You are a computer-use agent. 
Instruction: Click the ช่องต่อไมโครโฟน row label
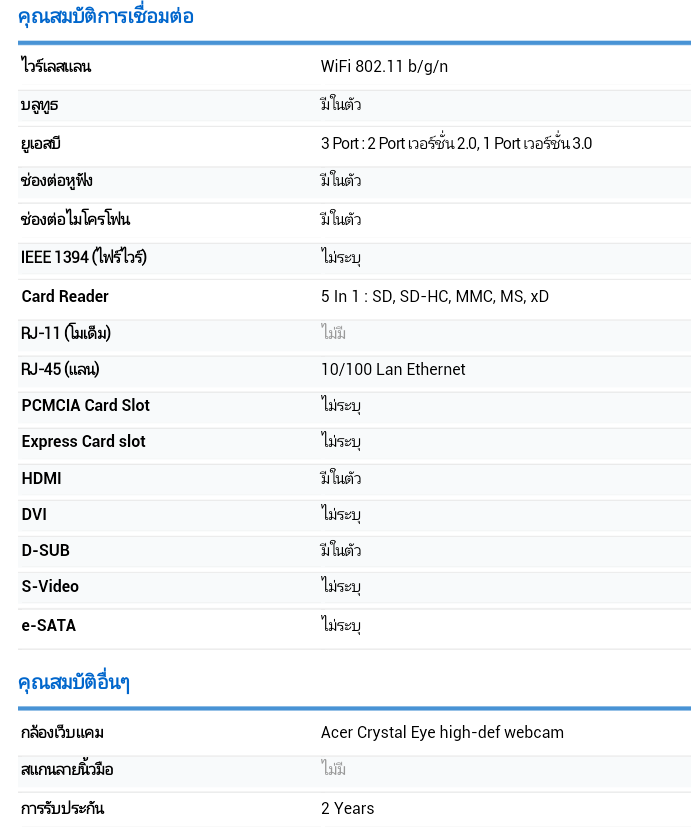[76, 219]
